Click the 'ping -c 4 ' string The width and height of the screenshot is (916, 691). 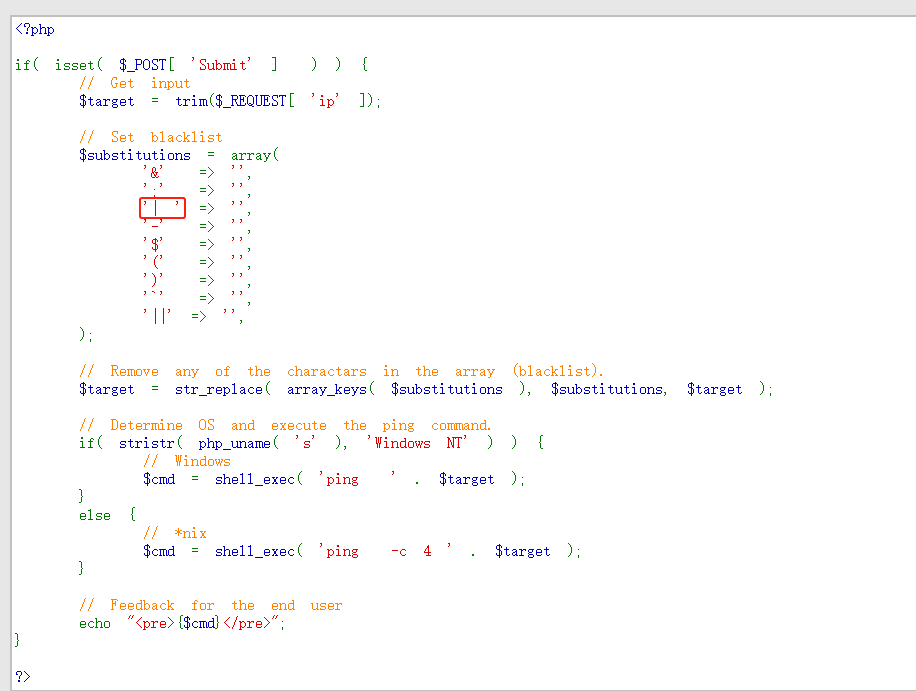tap(385, 551)
